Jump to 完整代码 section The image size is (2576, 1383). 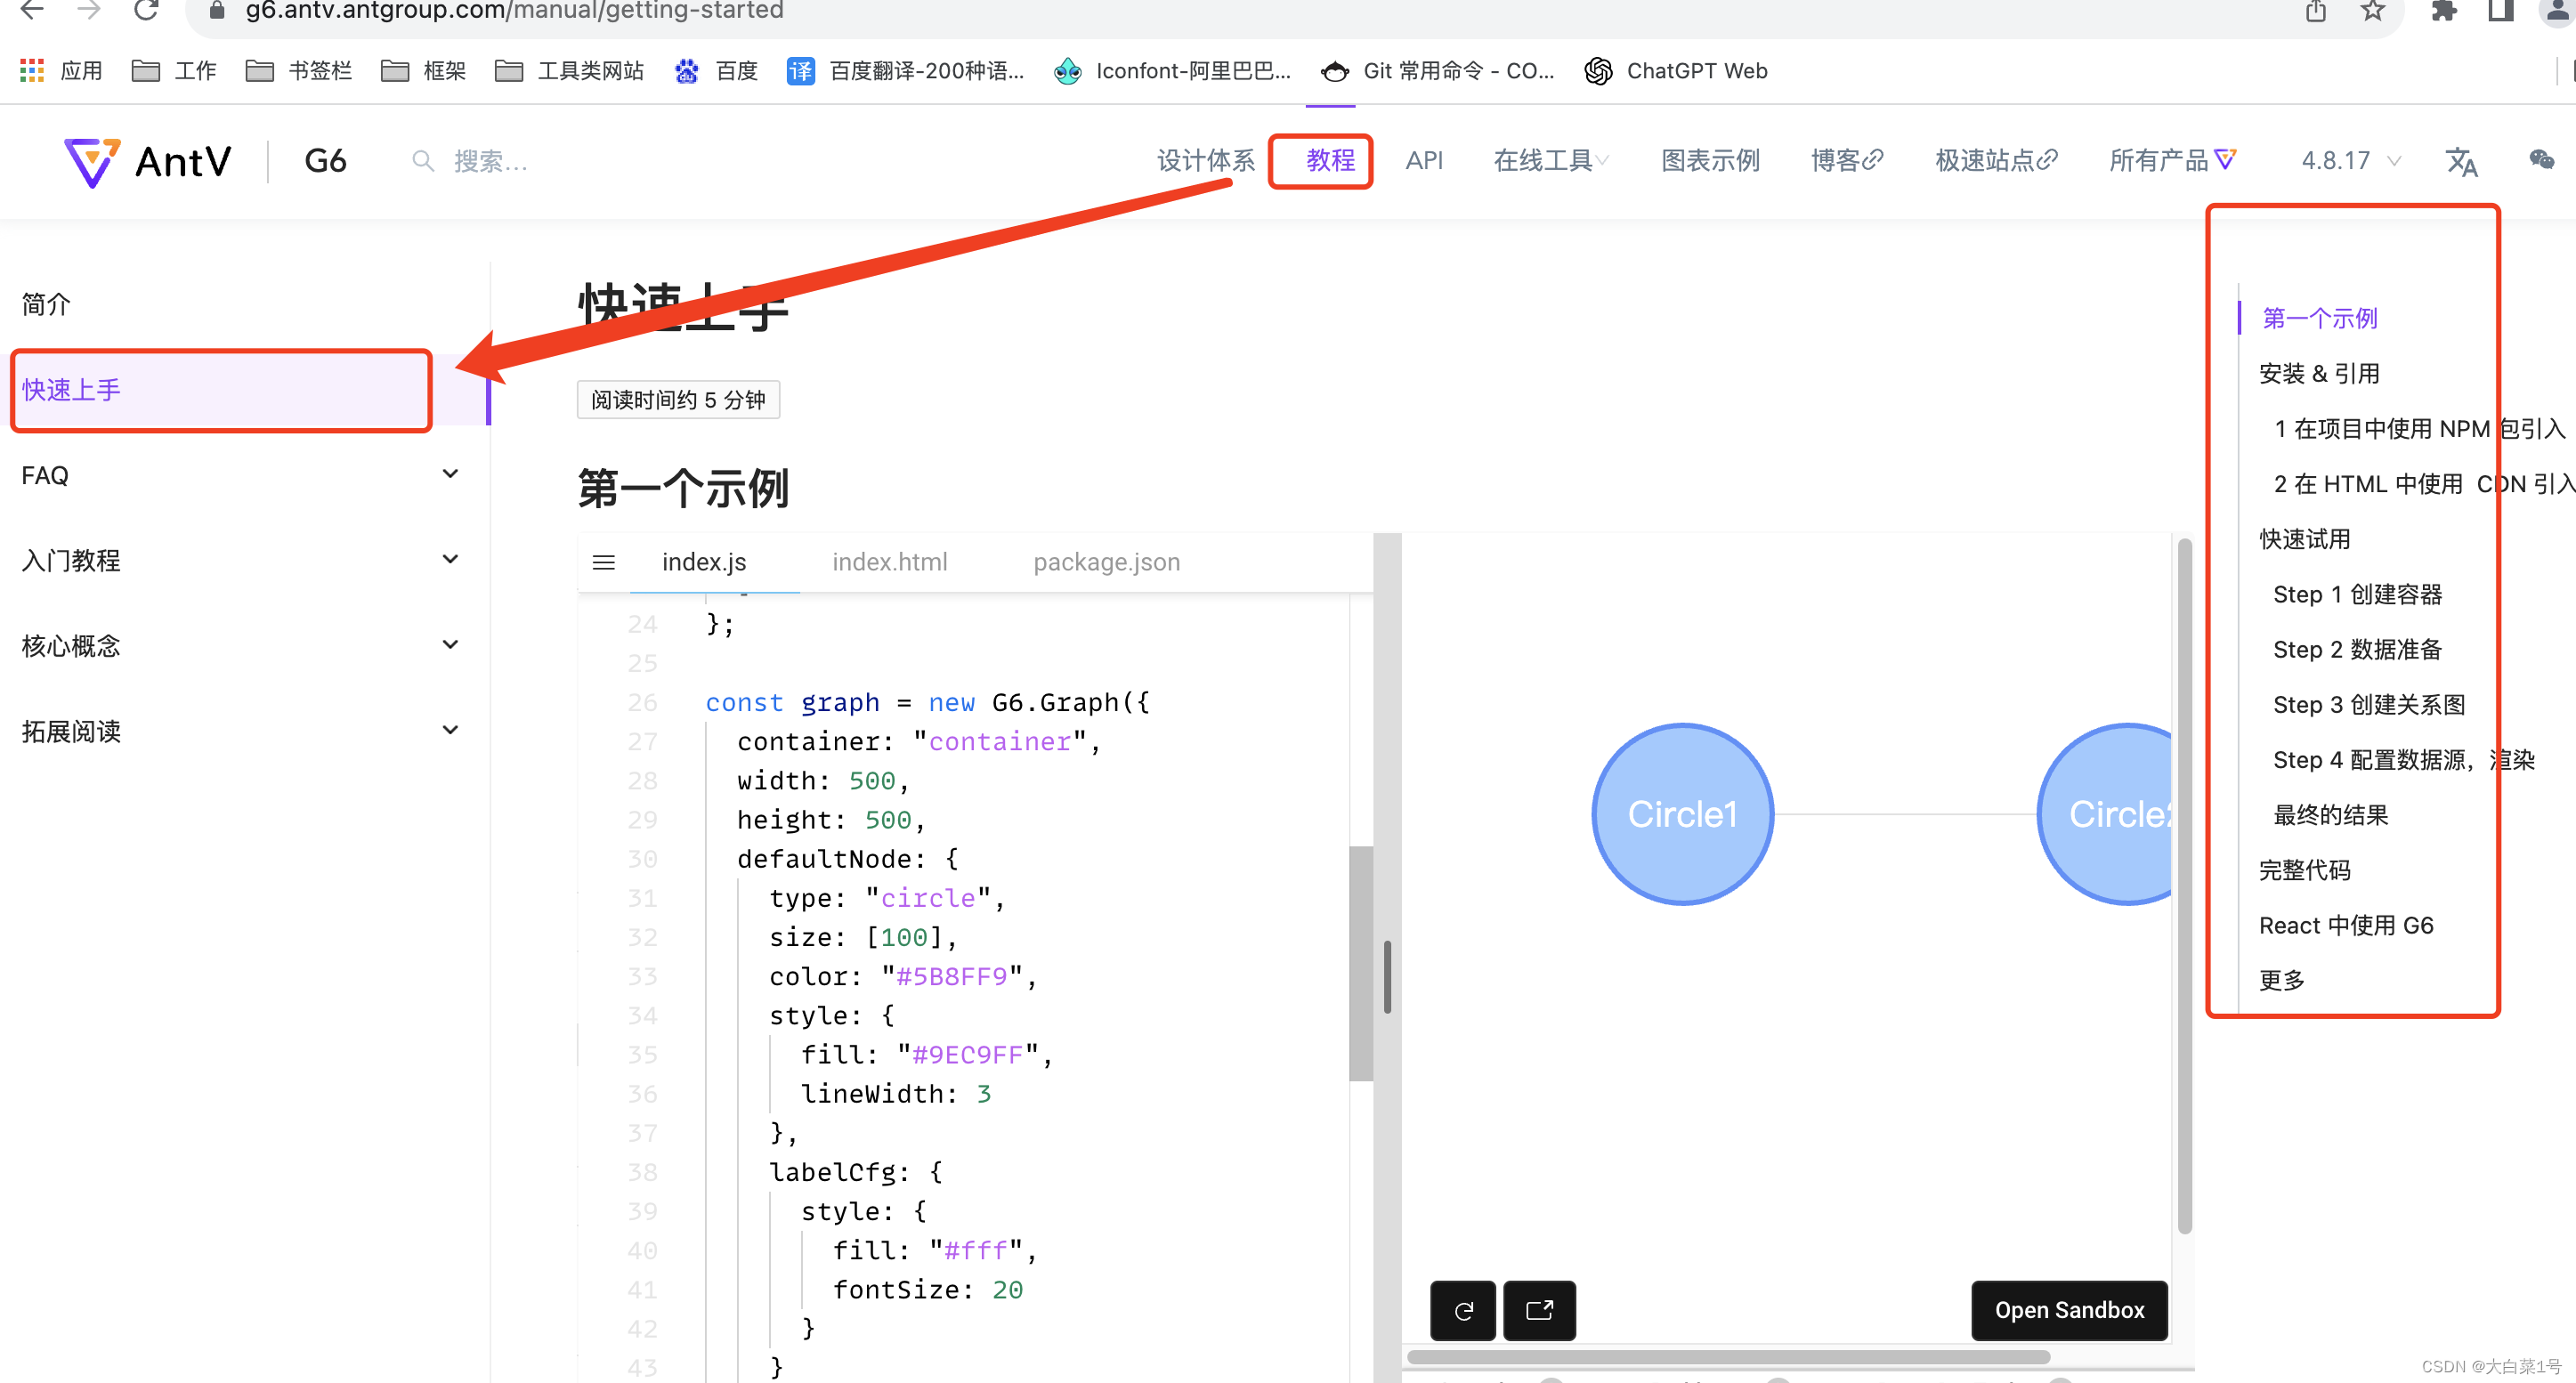pos(2304,871)
